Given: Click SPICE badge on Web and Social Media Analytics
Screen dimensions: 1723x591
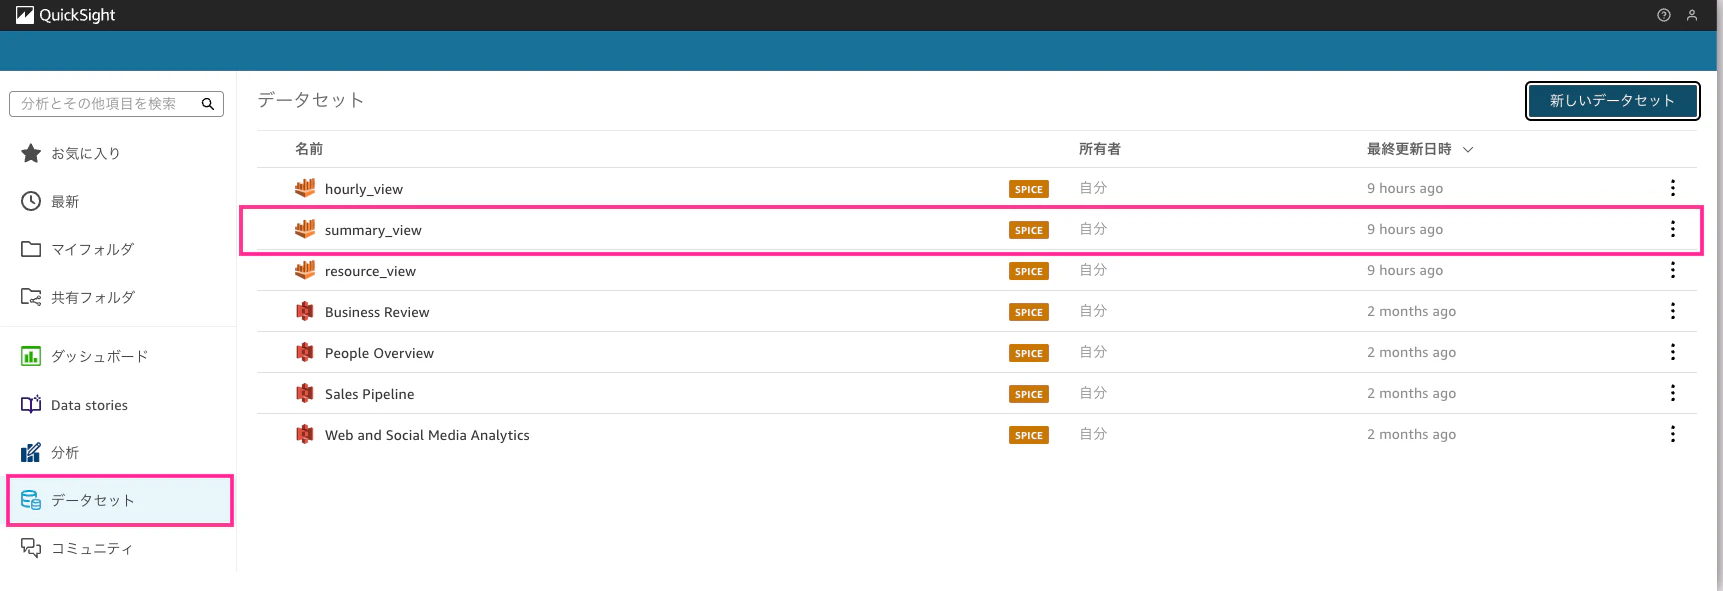Looking at the screenshot, I should pyautogui.click(x=1028, y=435).
